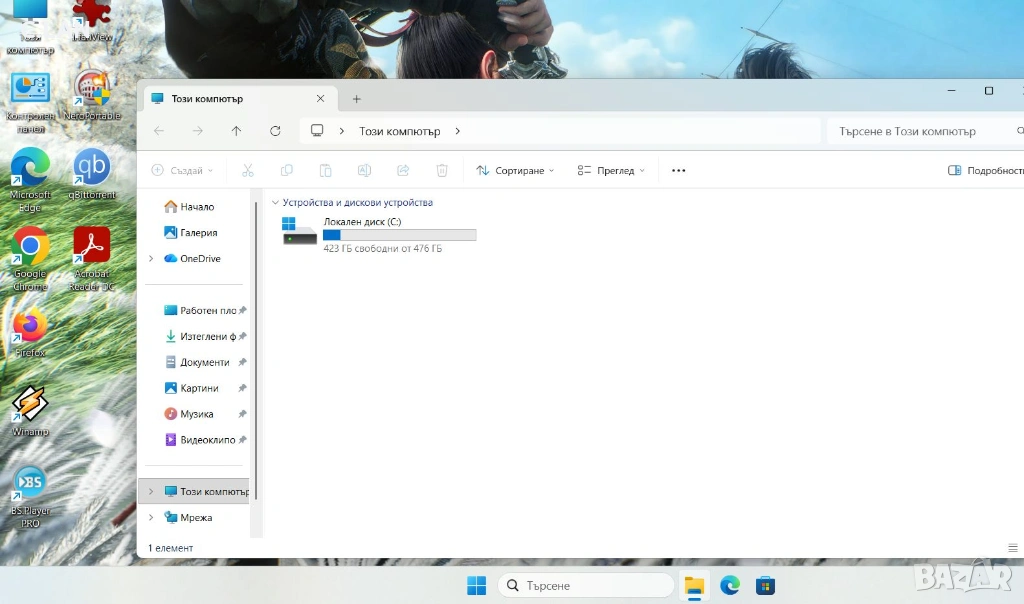This screenshot has height=604, width=1024.
Task: Add a new tab in File Explorer
Action: pyautogui.click(x=356, y=99)
